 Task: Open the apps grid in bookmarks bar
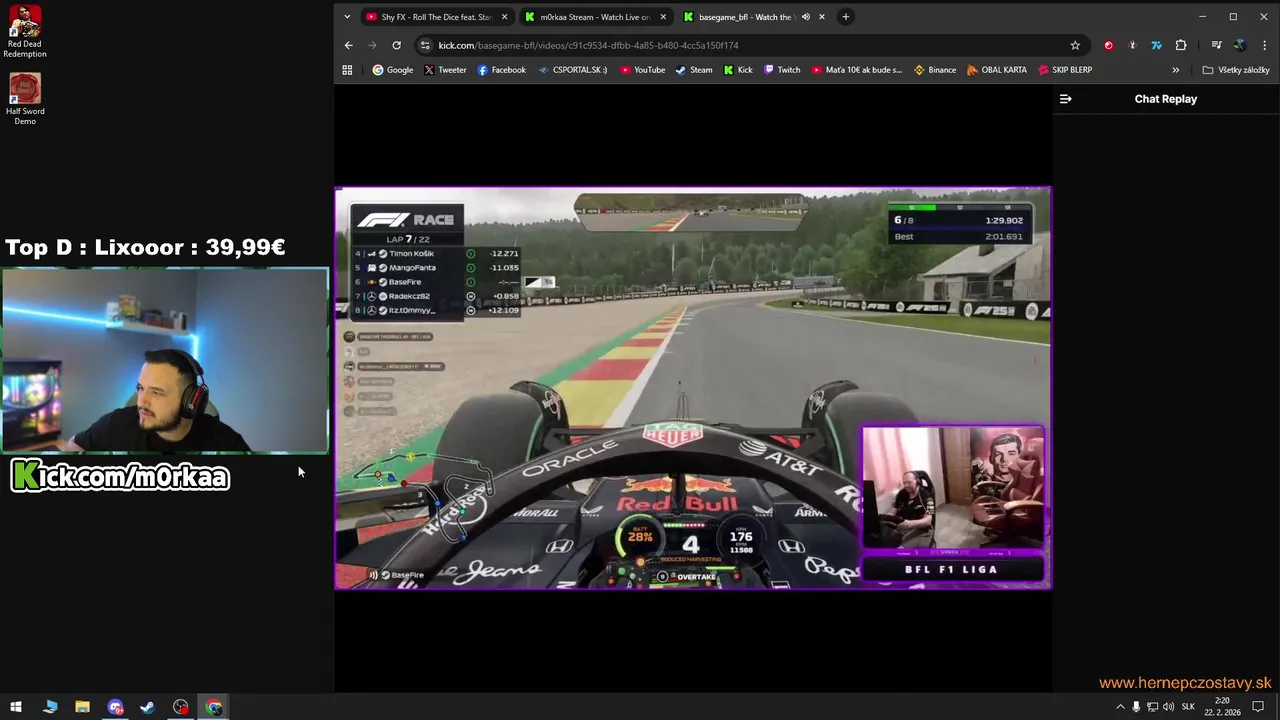tap(347, 70)
